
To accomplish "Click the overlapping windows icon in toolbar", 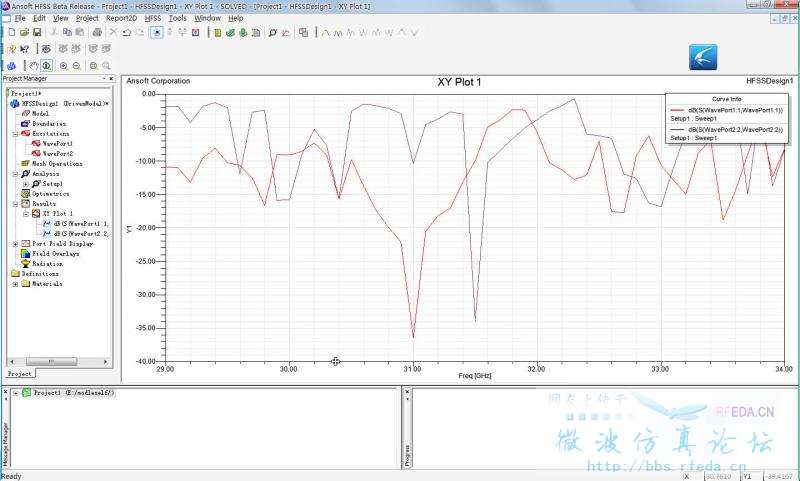I will pos(304,33).
